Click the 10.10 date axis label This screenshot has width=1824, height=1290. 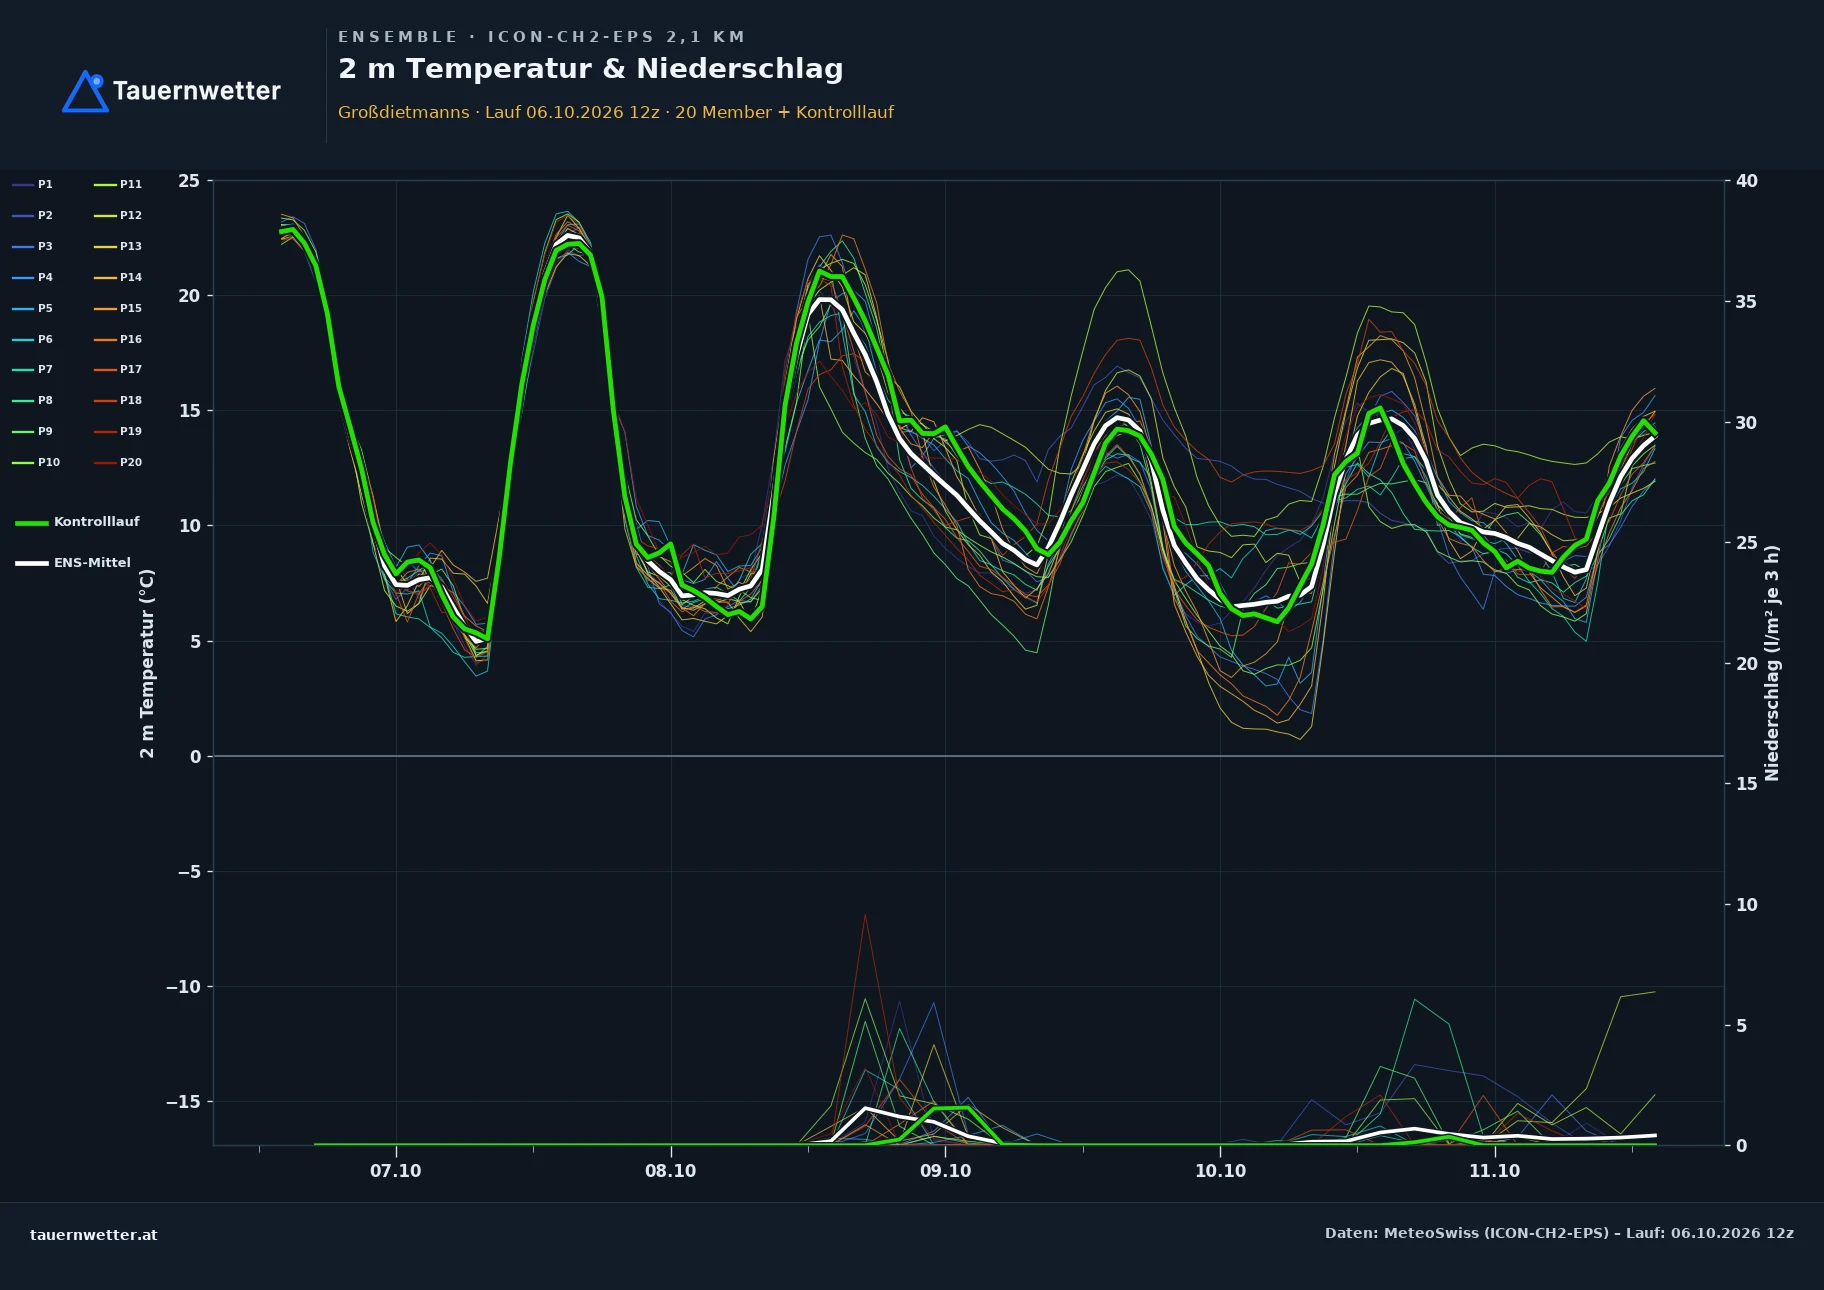1220,1171
